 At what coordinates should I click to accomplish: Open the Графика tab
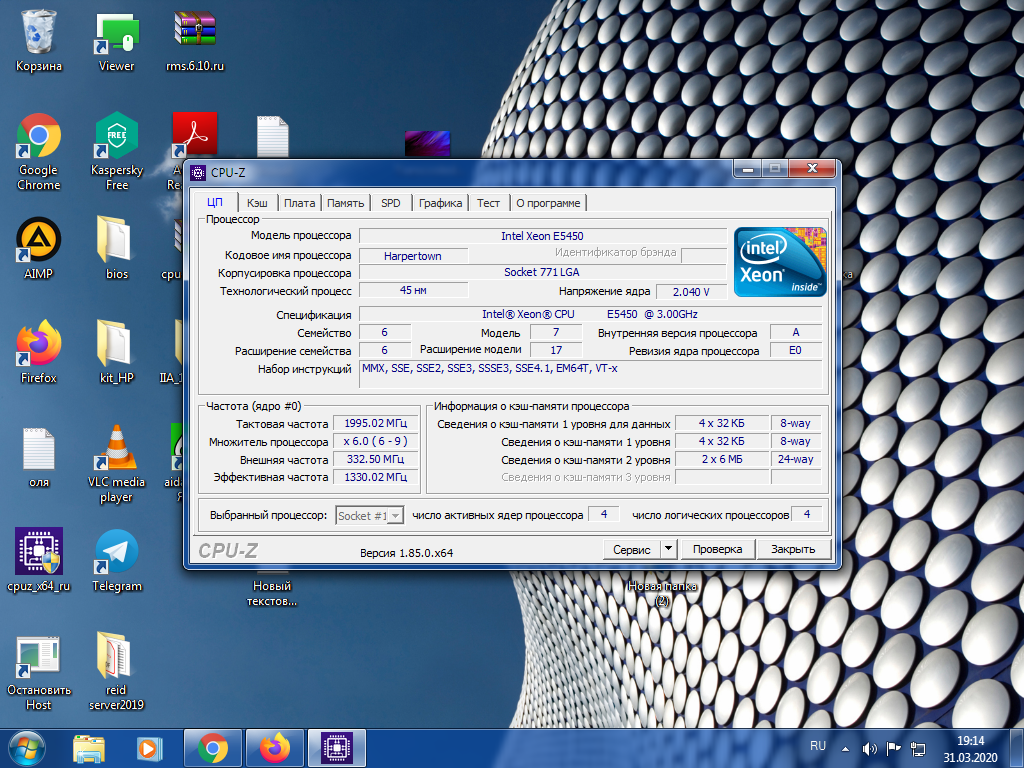pyautogui.click(x=440, y=203)
